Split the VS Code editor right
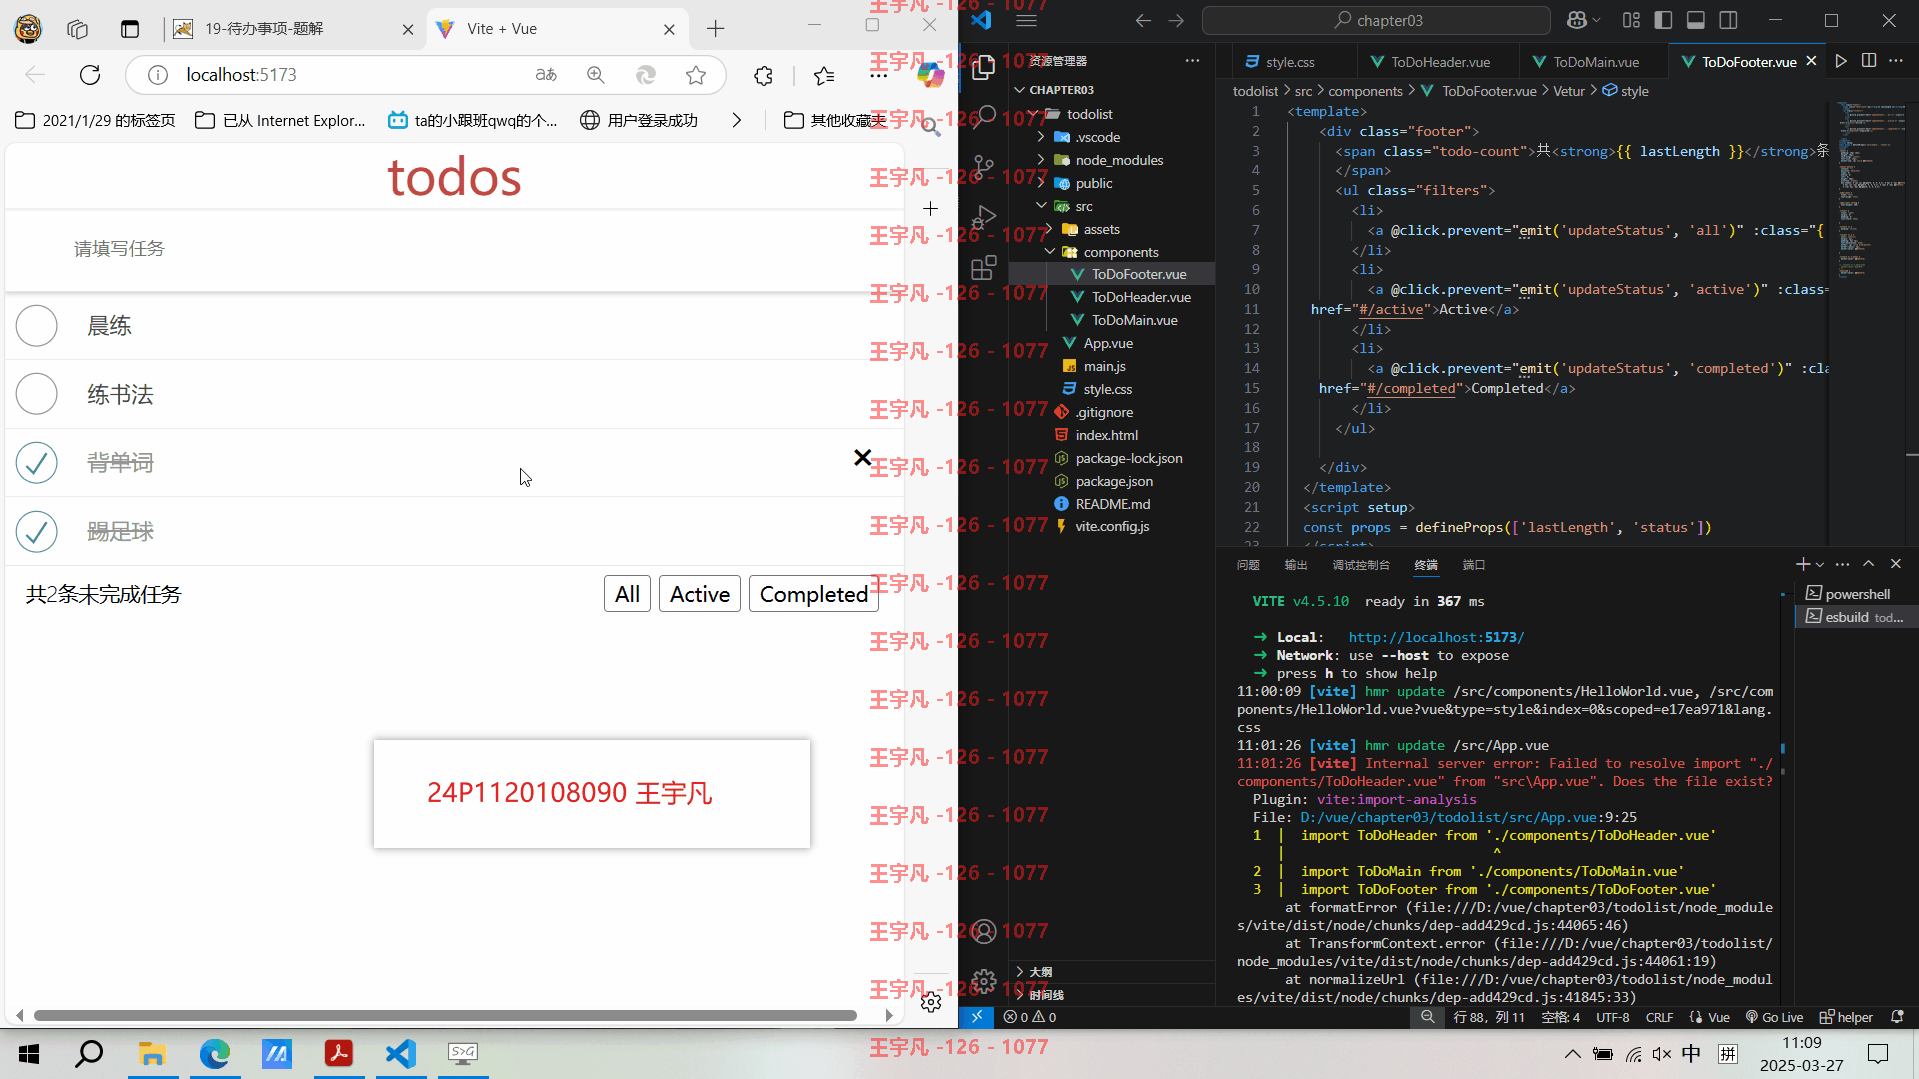Image resolution: width=1919 pixels, height=1079 pixels. coord(1868,61)
